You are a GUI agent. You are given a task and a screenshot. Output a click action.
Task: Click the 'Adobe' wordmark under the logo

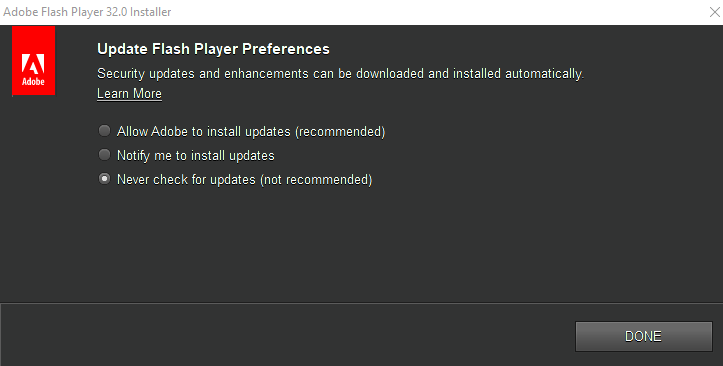[33, 82]
